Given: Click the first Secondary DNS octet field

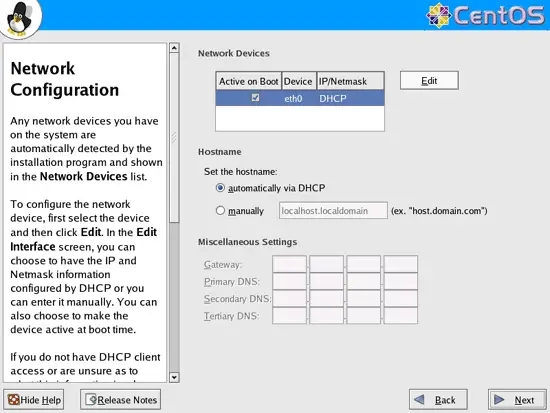Looking at the screenshot, I should pyautogui.click(x=289, y=299).
